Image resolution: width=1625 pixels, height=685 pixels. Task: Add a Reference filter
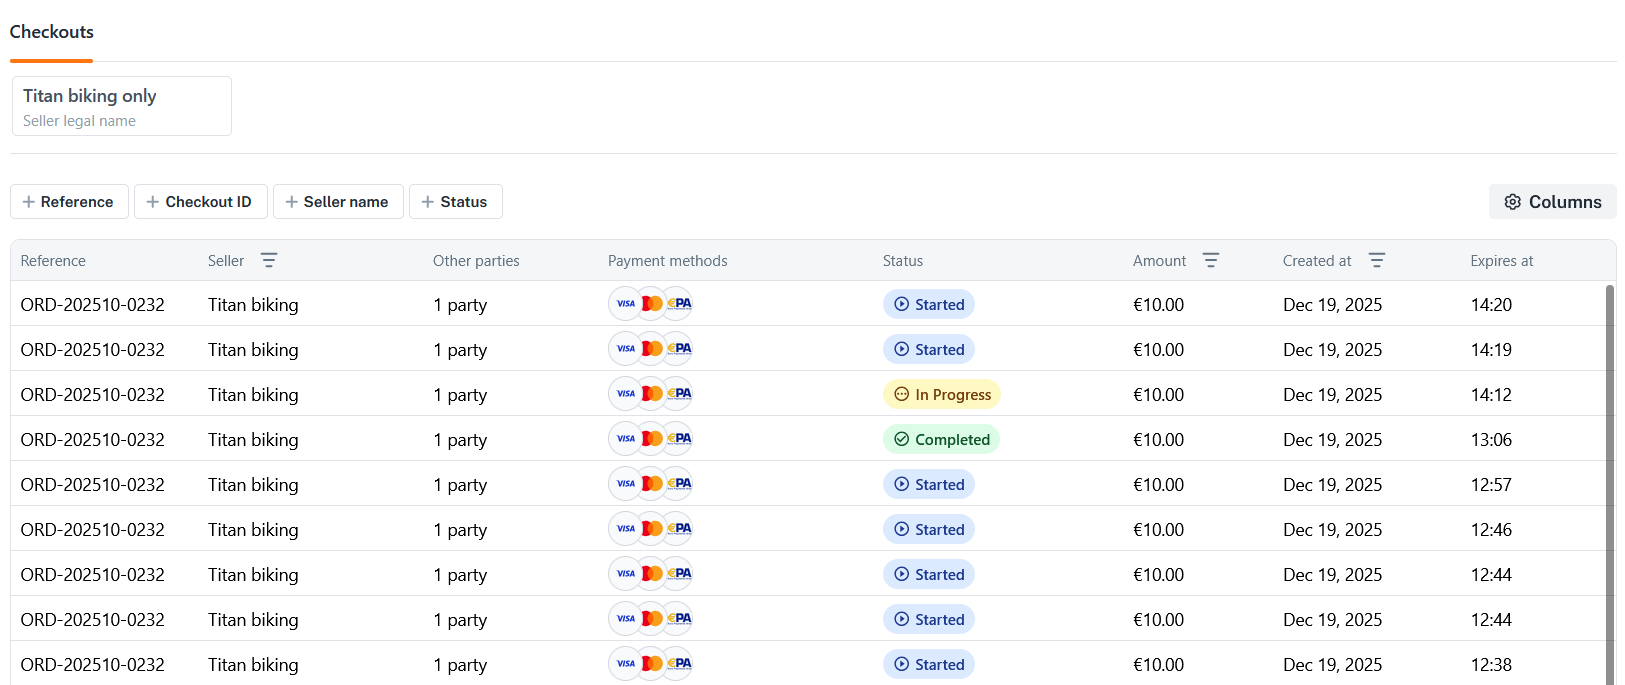coord(69,201)
